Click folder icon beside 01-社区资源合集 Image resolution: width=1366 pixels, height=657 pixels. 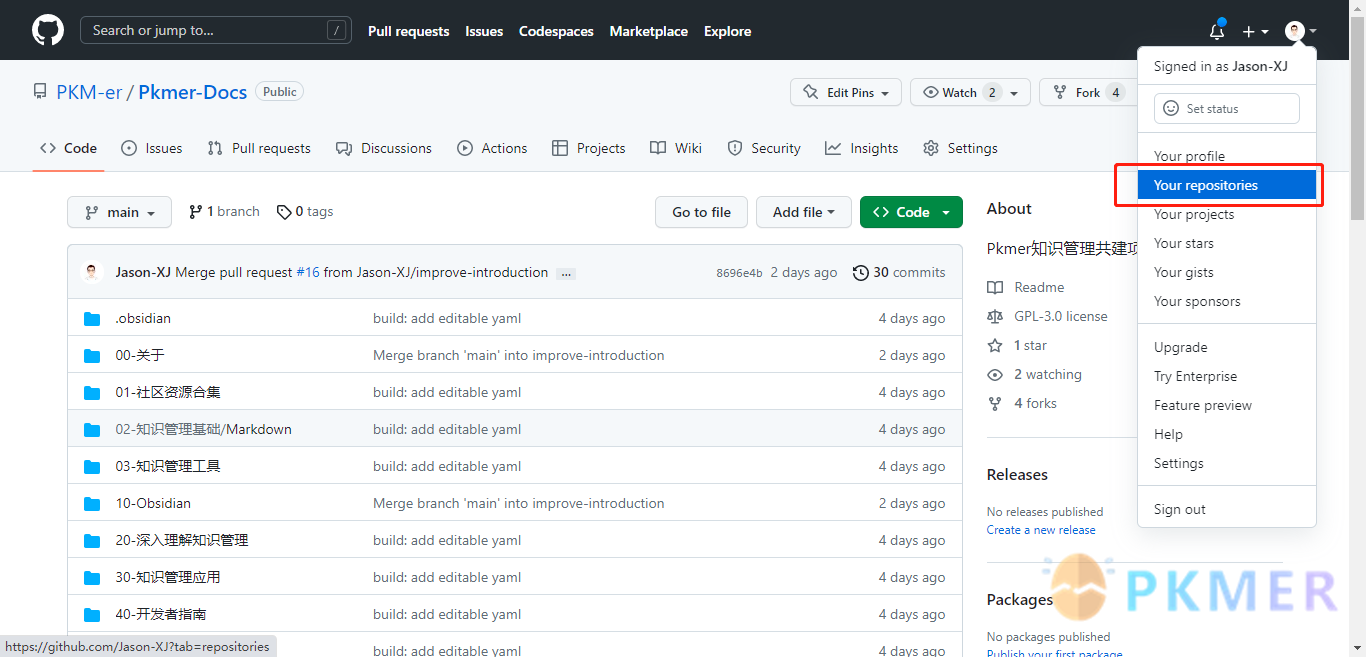92,392
